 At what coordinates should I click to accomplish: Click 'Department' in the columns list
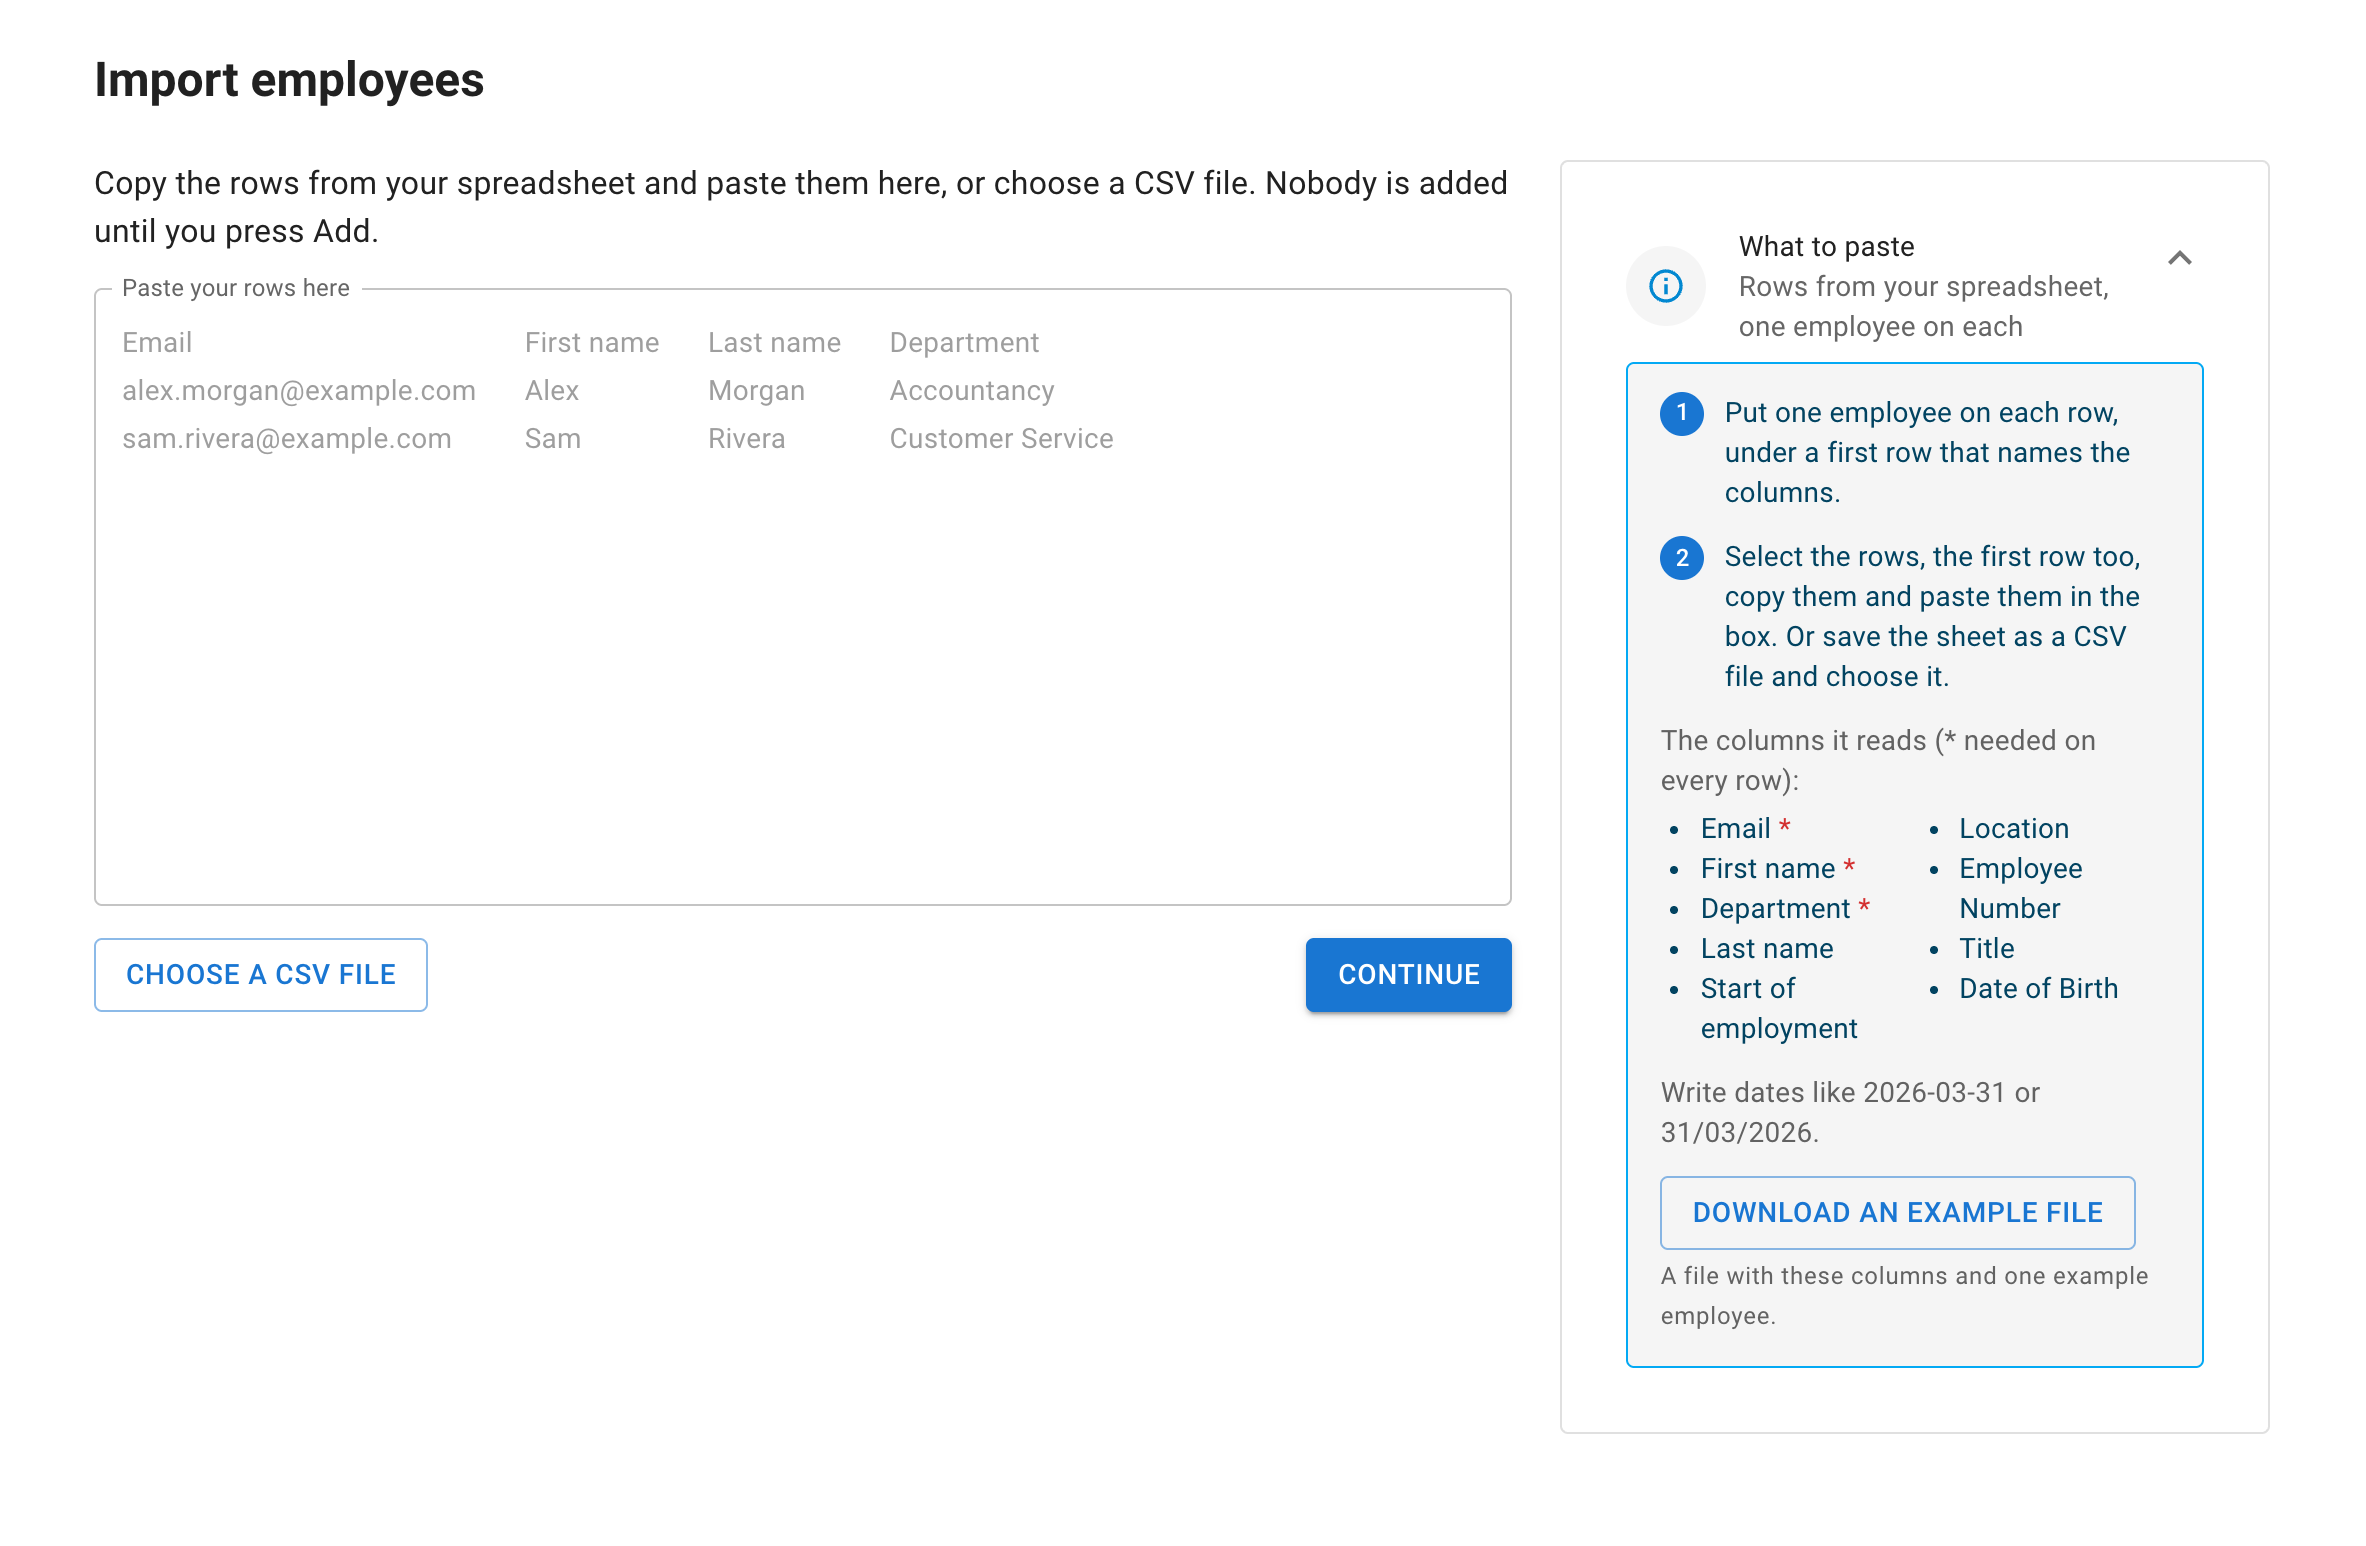click(x=1776, y=908)
